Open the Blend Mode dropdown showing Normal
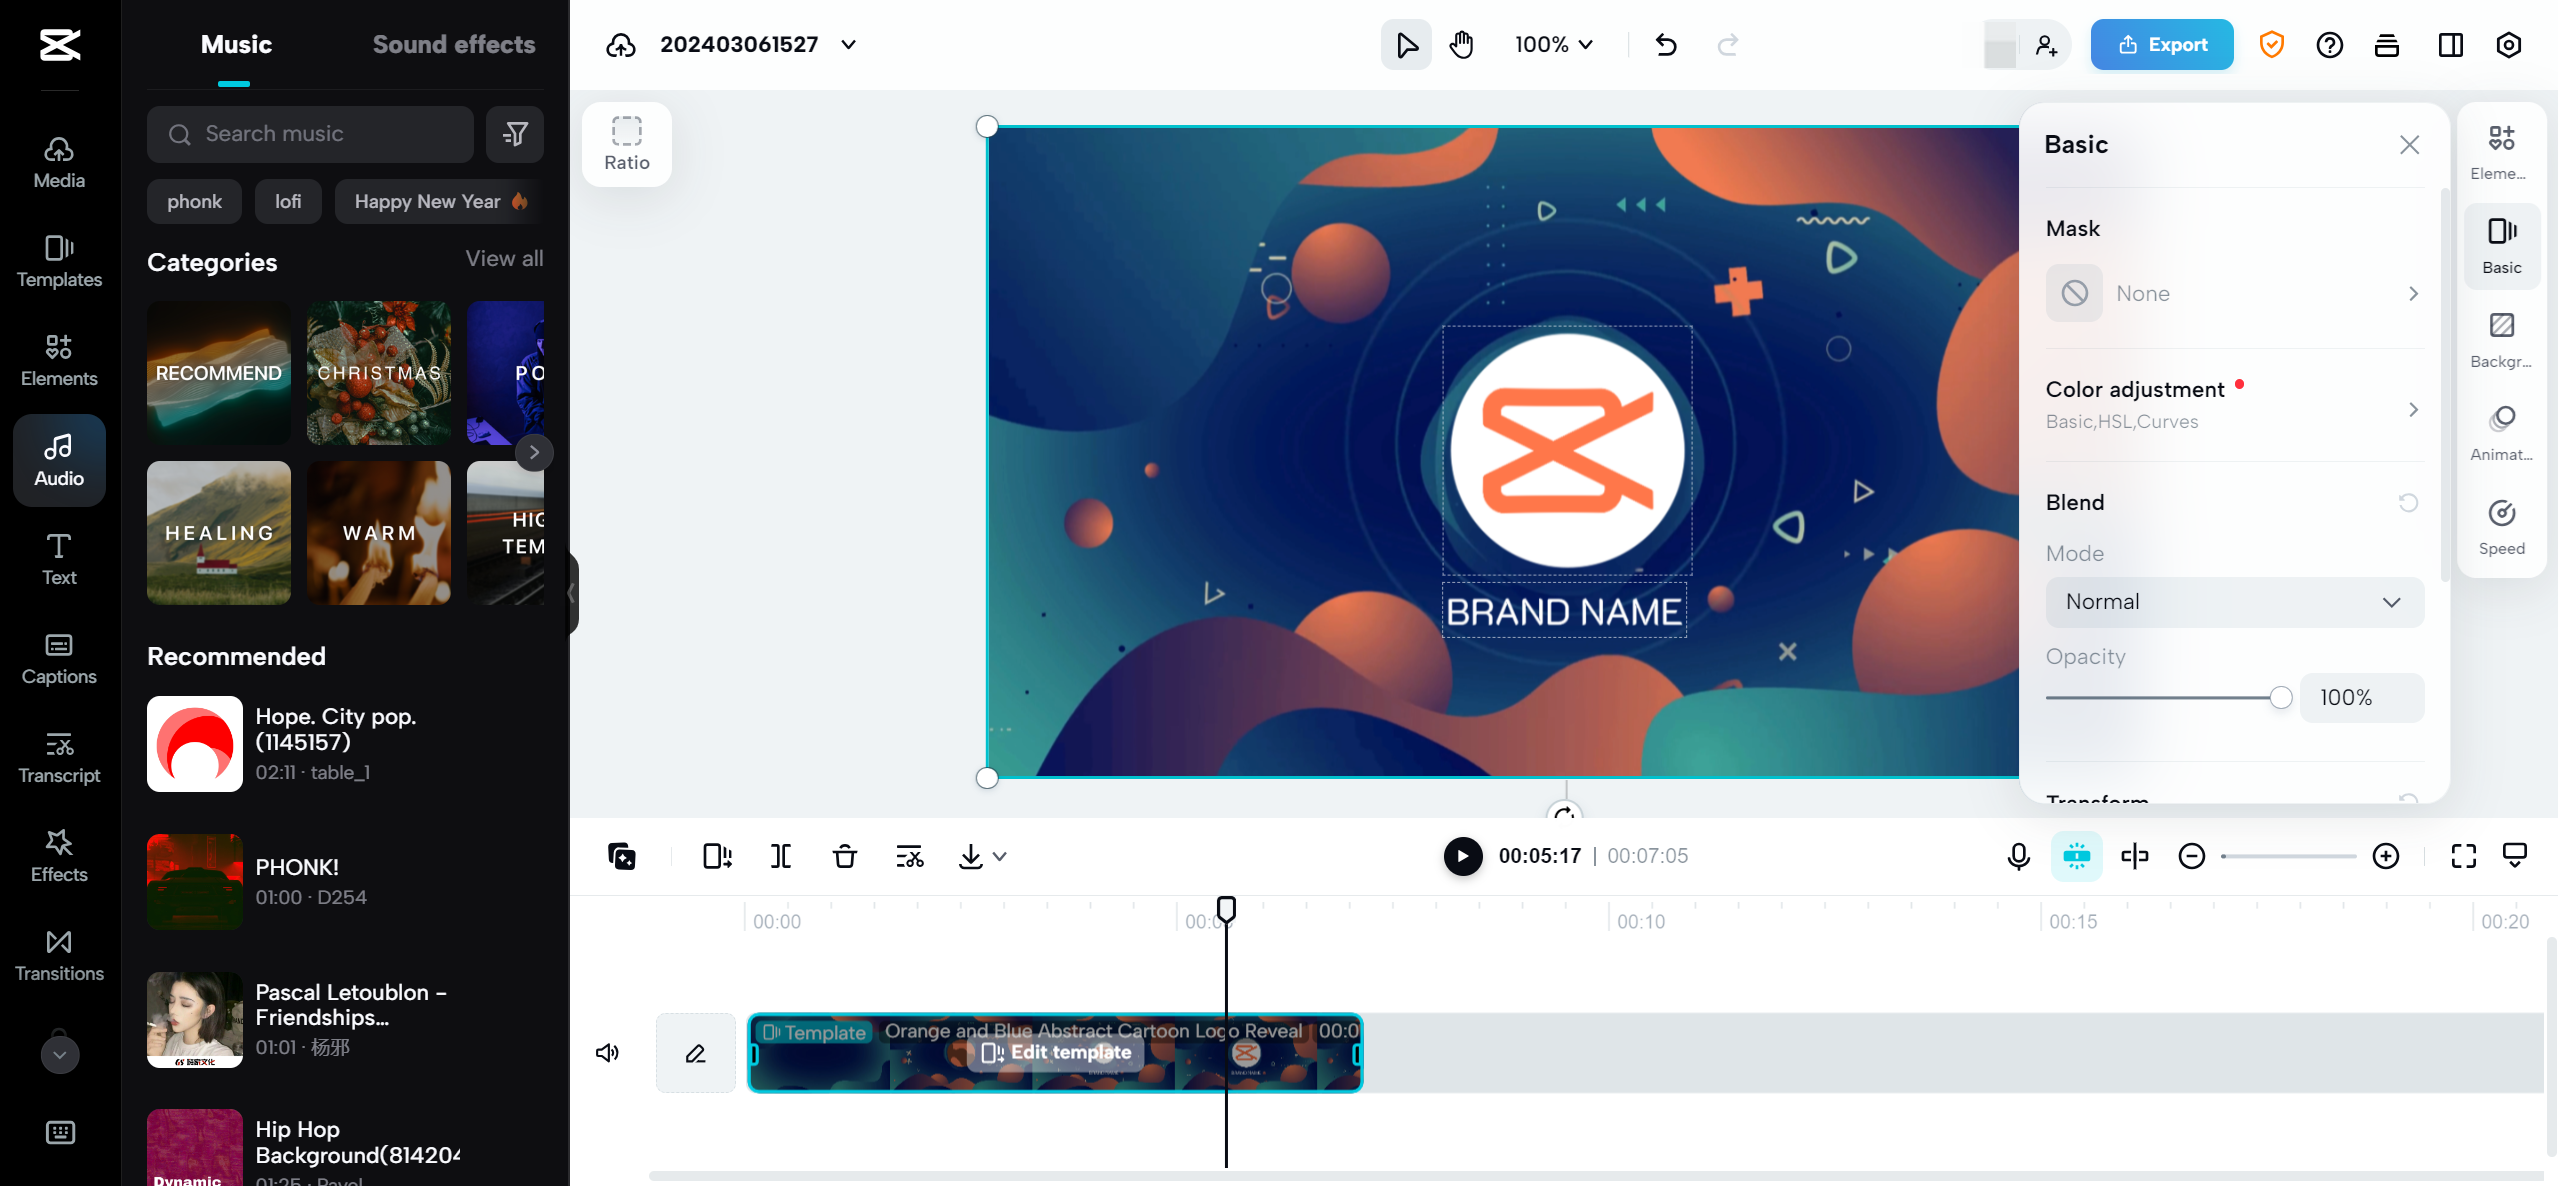Viewport: 2558px width, 1186px height. click(2232, 601)
